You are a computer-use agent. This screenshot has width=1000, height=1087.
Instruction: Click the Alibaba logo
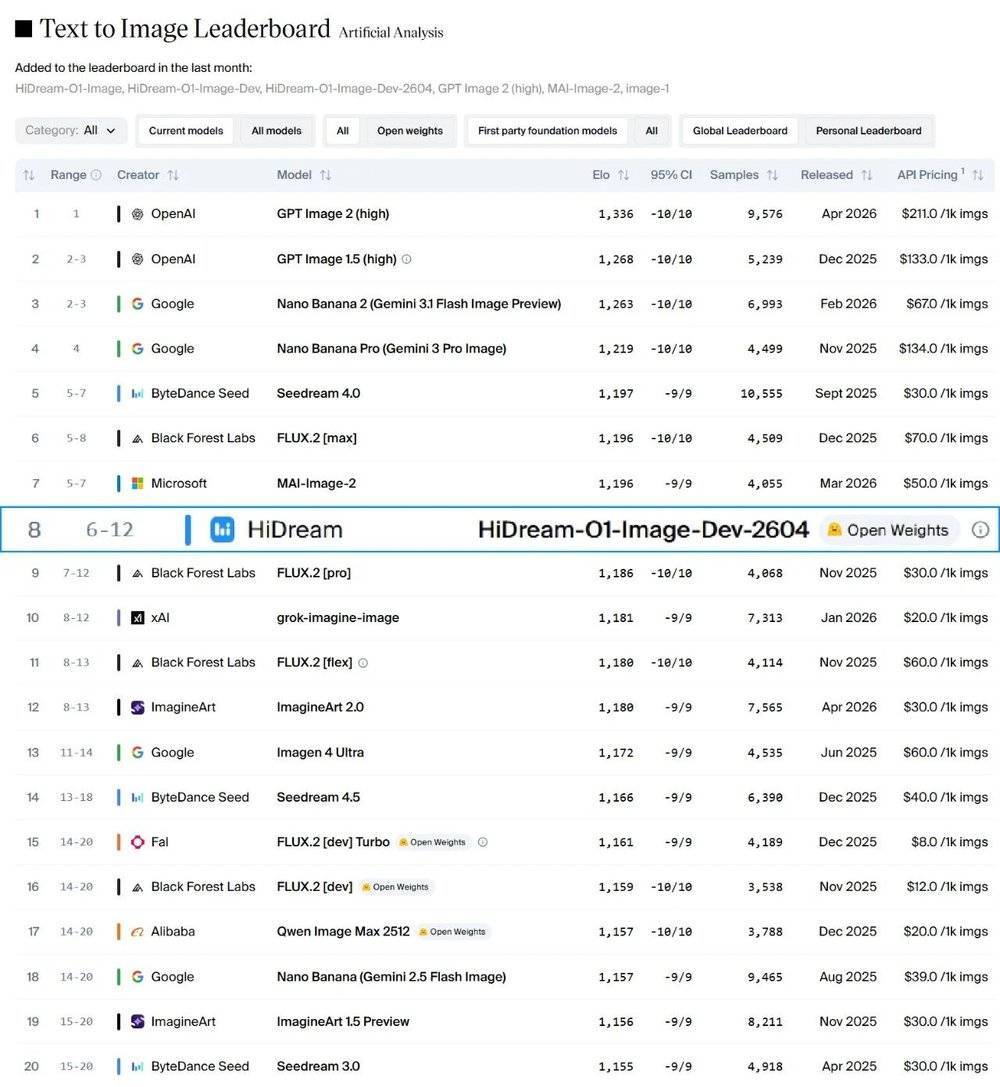pos(137,931)
